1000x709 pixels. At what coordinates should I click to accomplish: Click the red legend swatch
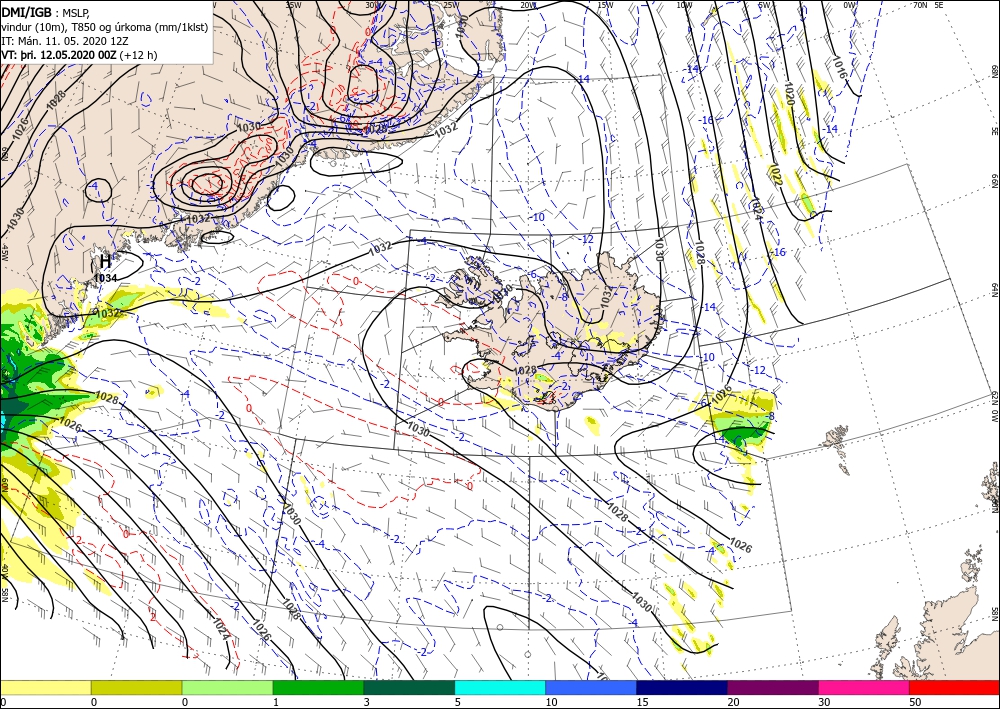tap(954, 687)
